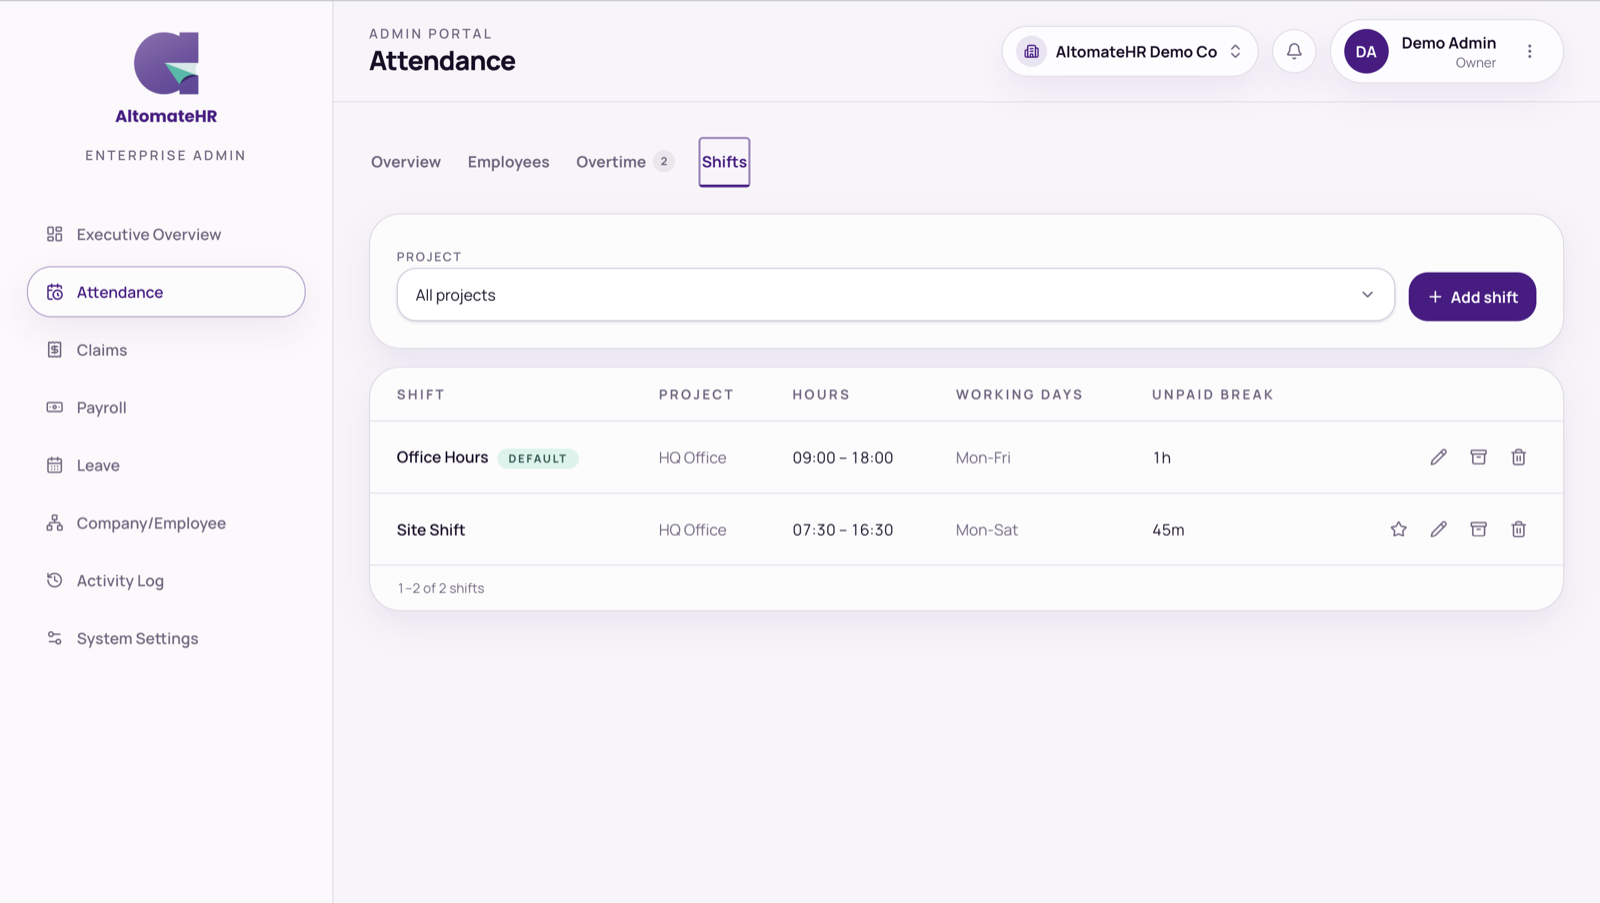The image size is (1600, 903).
Task: Open Payroll page
Action: click(x=166, y=407)
